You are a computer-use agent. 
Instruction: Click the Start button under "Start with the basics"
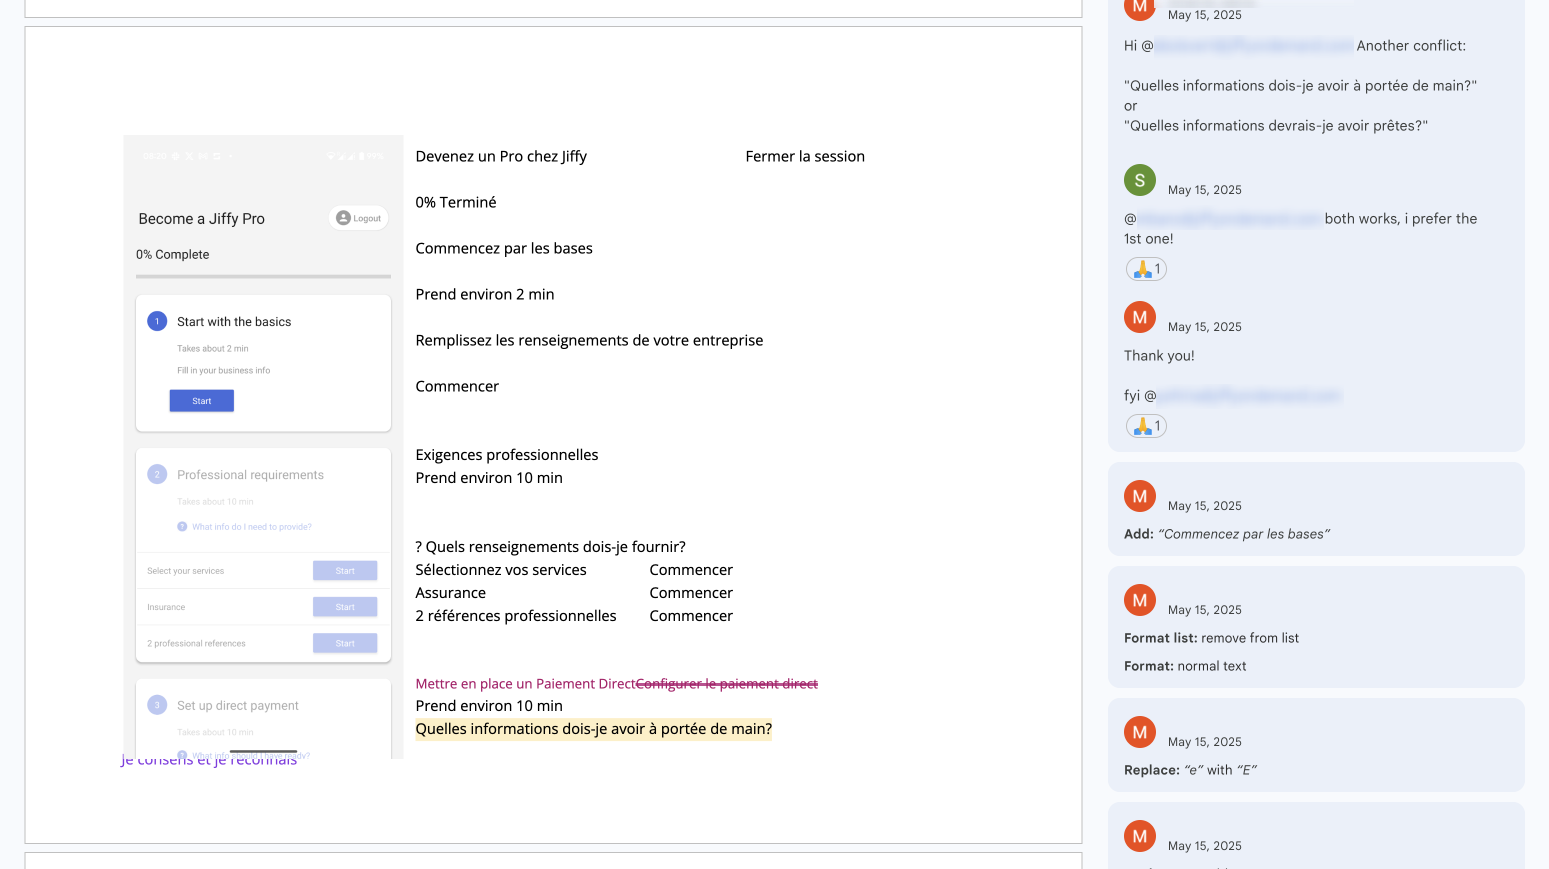(x=201, y=400)
